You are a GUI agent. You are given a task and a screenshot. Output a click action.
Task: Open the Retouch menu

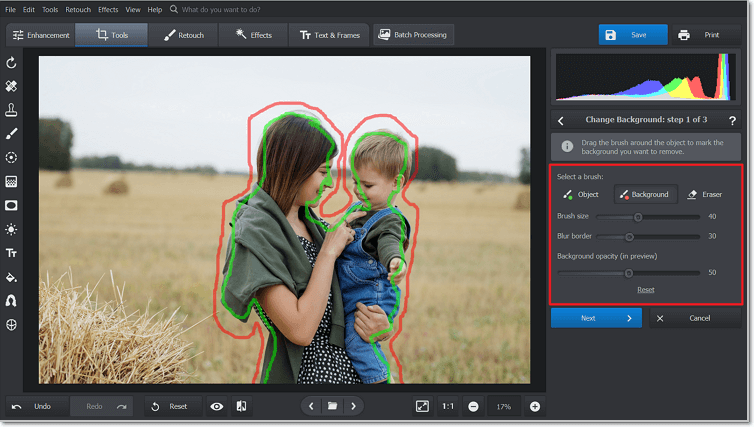(x=78, y=10)
